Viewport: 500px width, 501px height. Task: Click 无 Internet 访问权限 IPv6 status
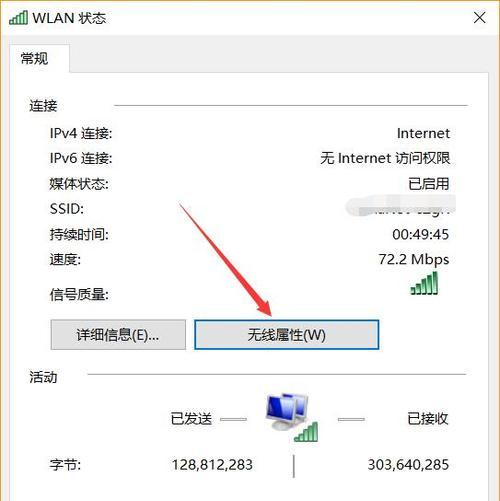[385, 158]
